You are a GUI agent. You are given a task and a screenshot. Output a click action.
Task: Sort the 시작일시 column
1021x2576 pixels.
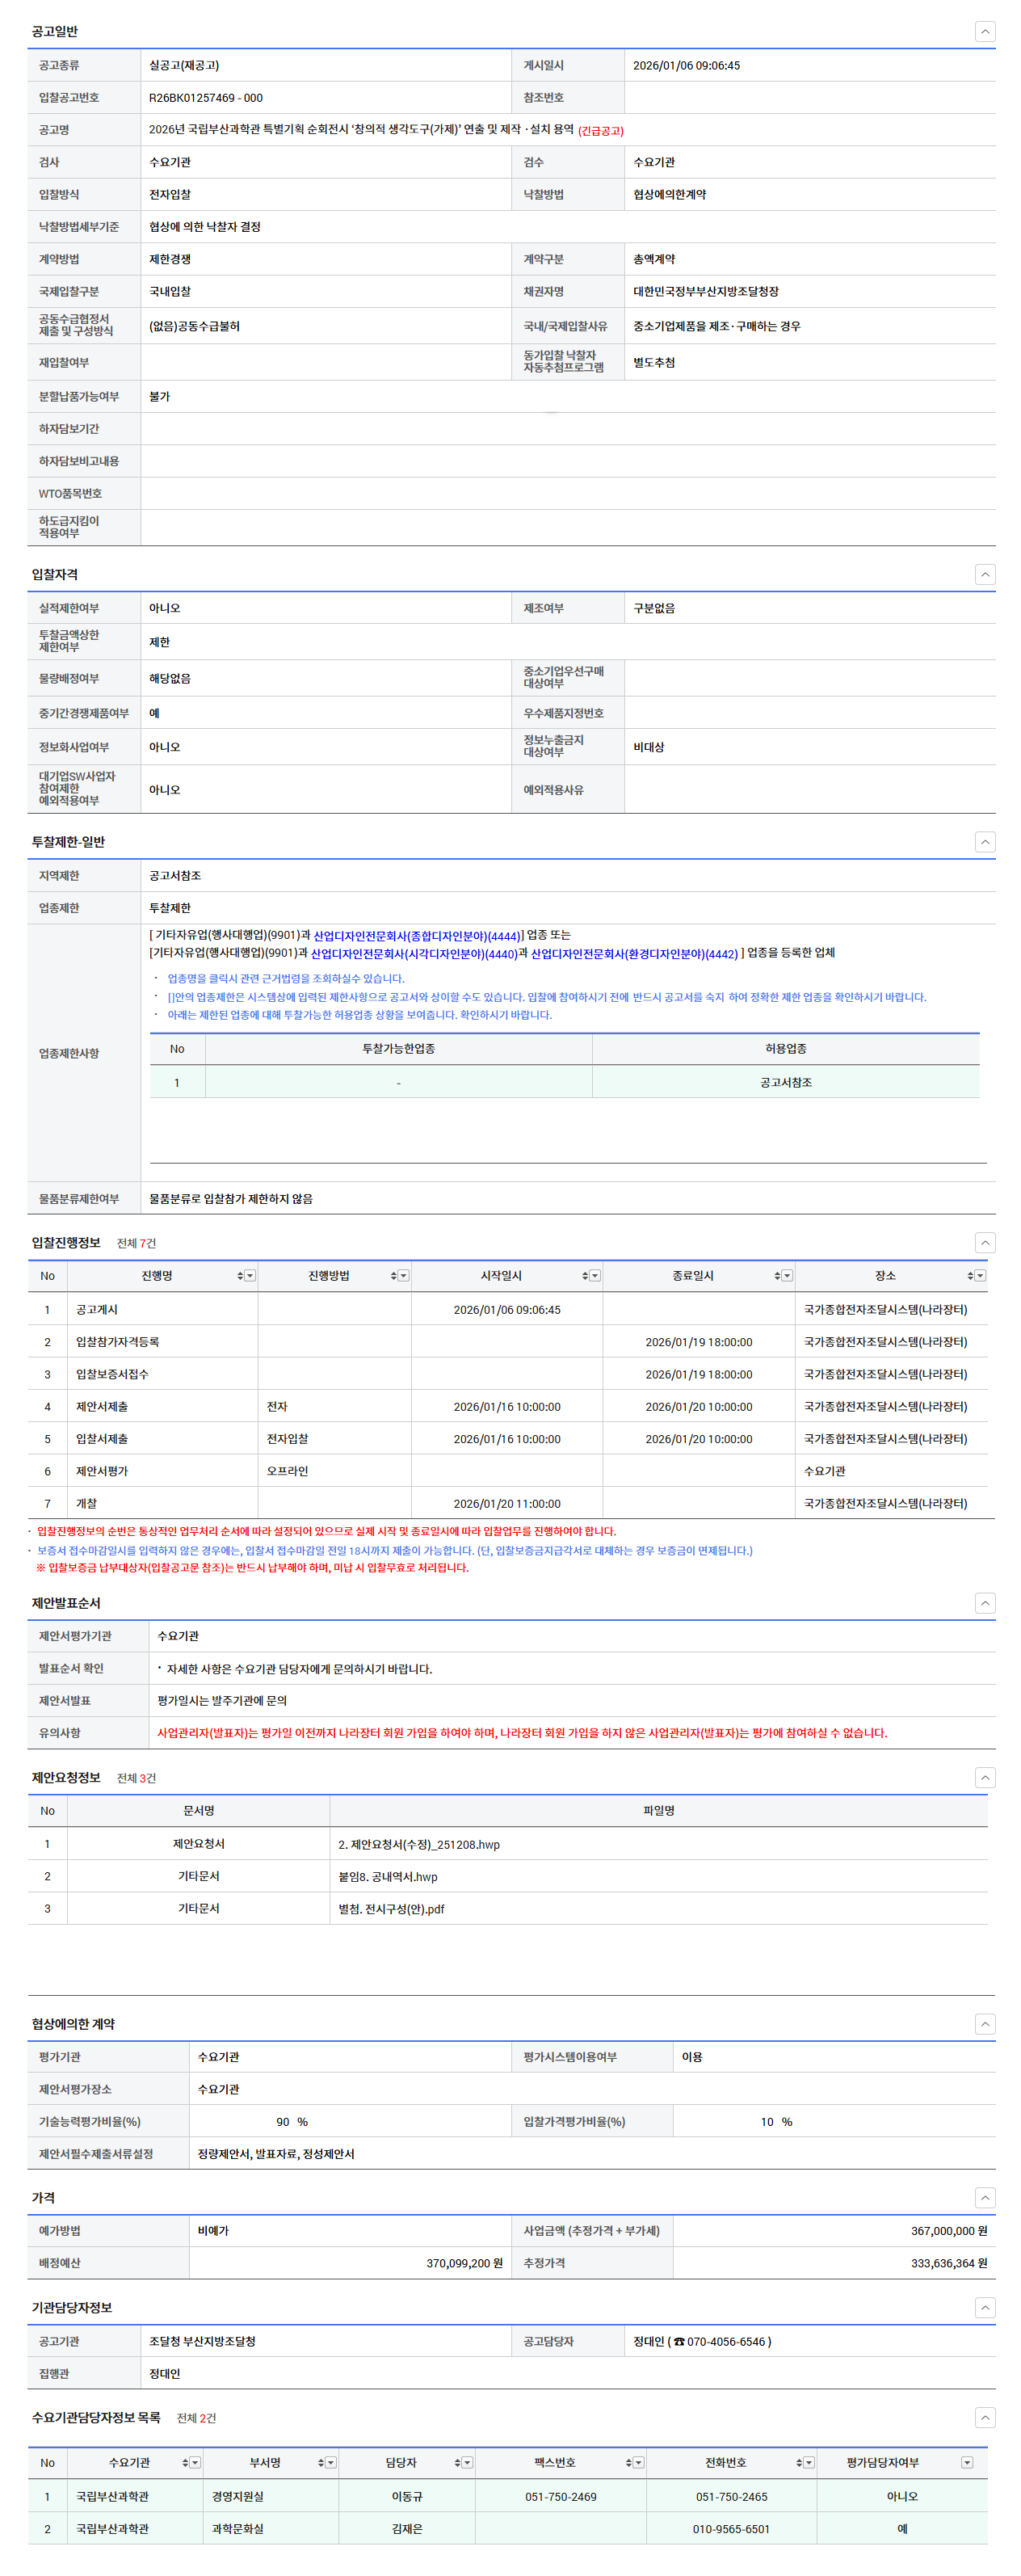tap(585, 1275)
